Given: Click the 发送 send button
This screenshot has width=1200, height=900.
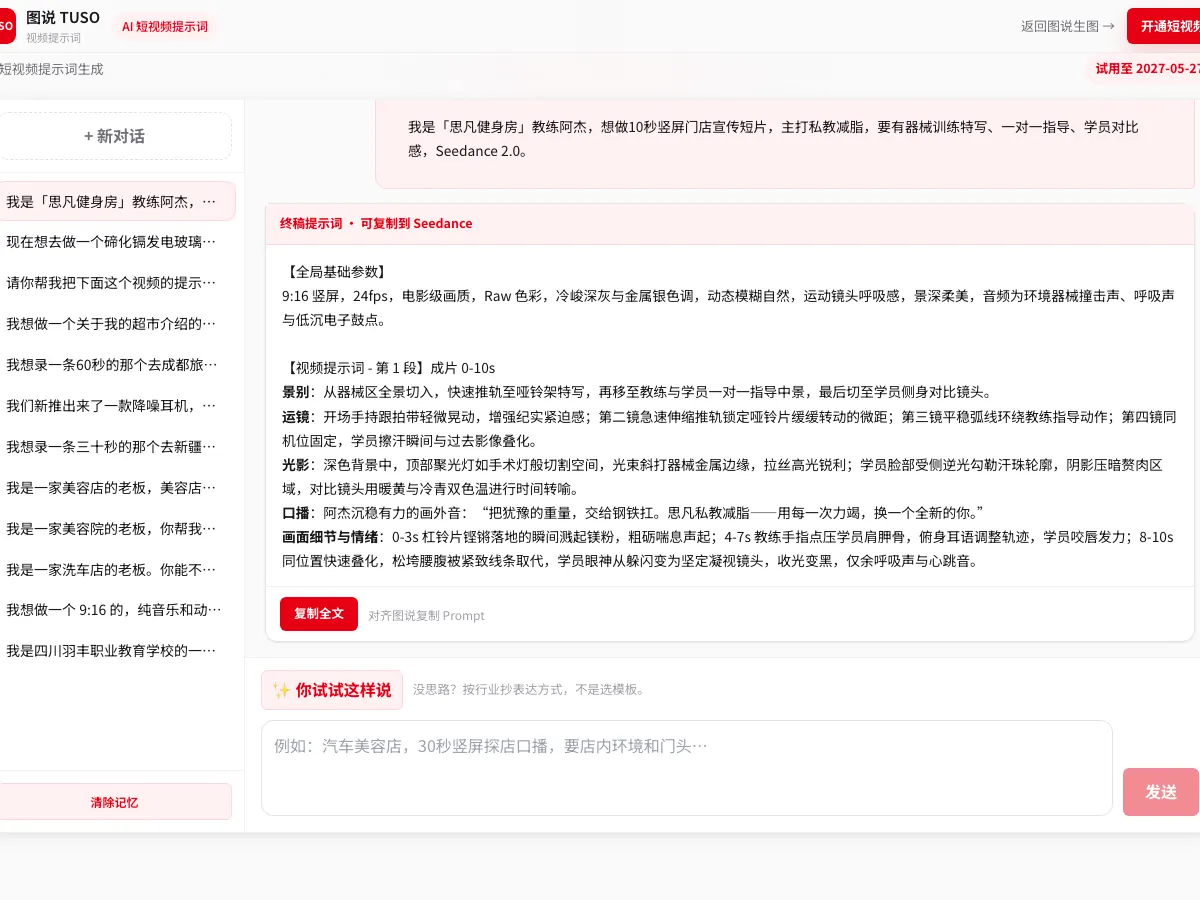Looking at the screenshot, I should click(1161, 792).
